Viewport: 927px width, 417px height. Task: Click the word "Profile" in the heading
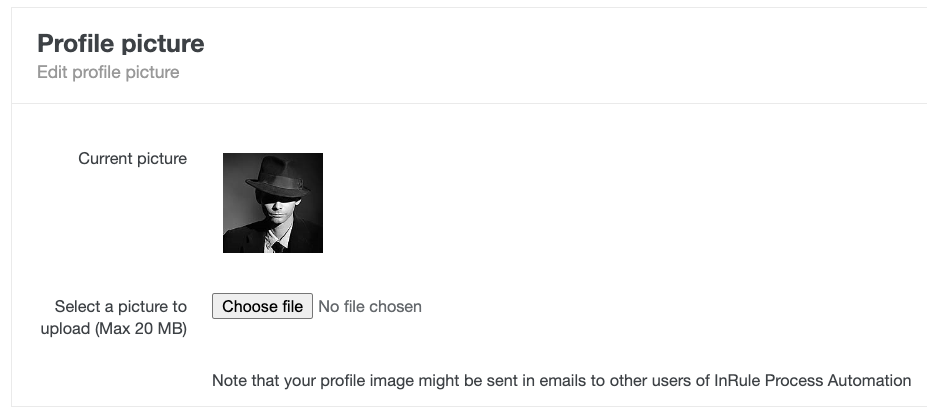75,44
